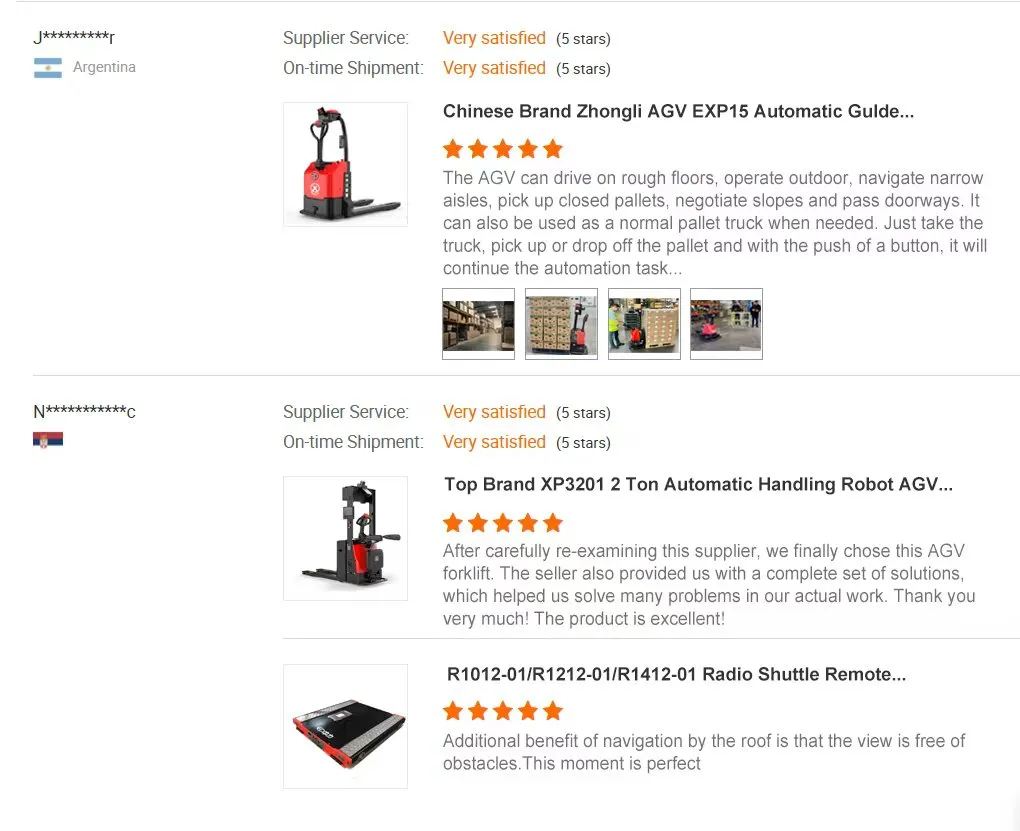Open the Radio Shuttle product image
This screenshot has width=1020, height=831.
(345, 726)
